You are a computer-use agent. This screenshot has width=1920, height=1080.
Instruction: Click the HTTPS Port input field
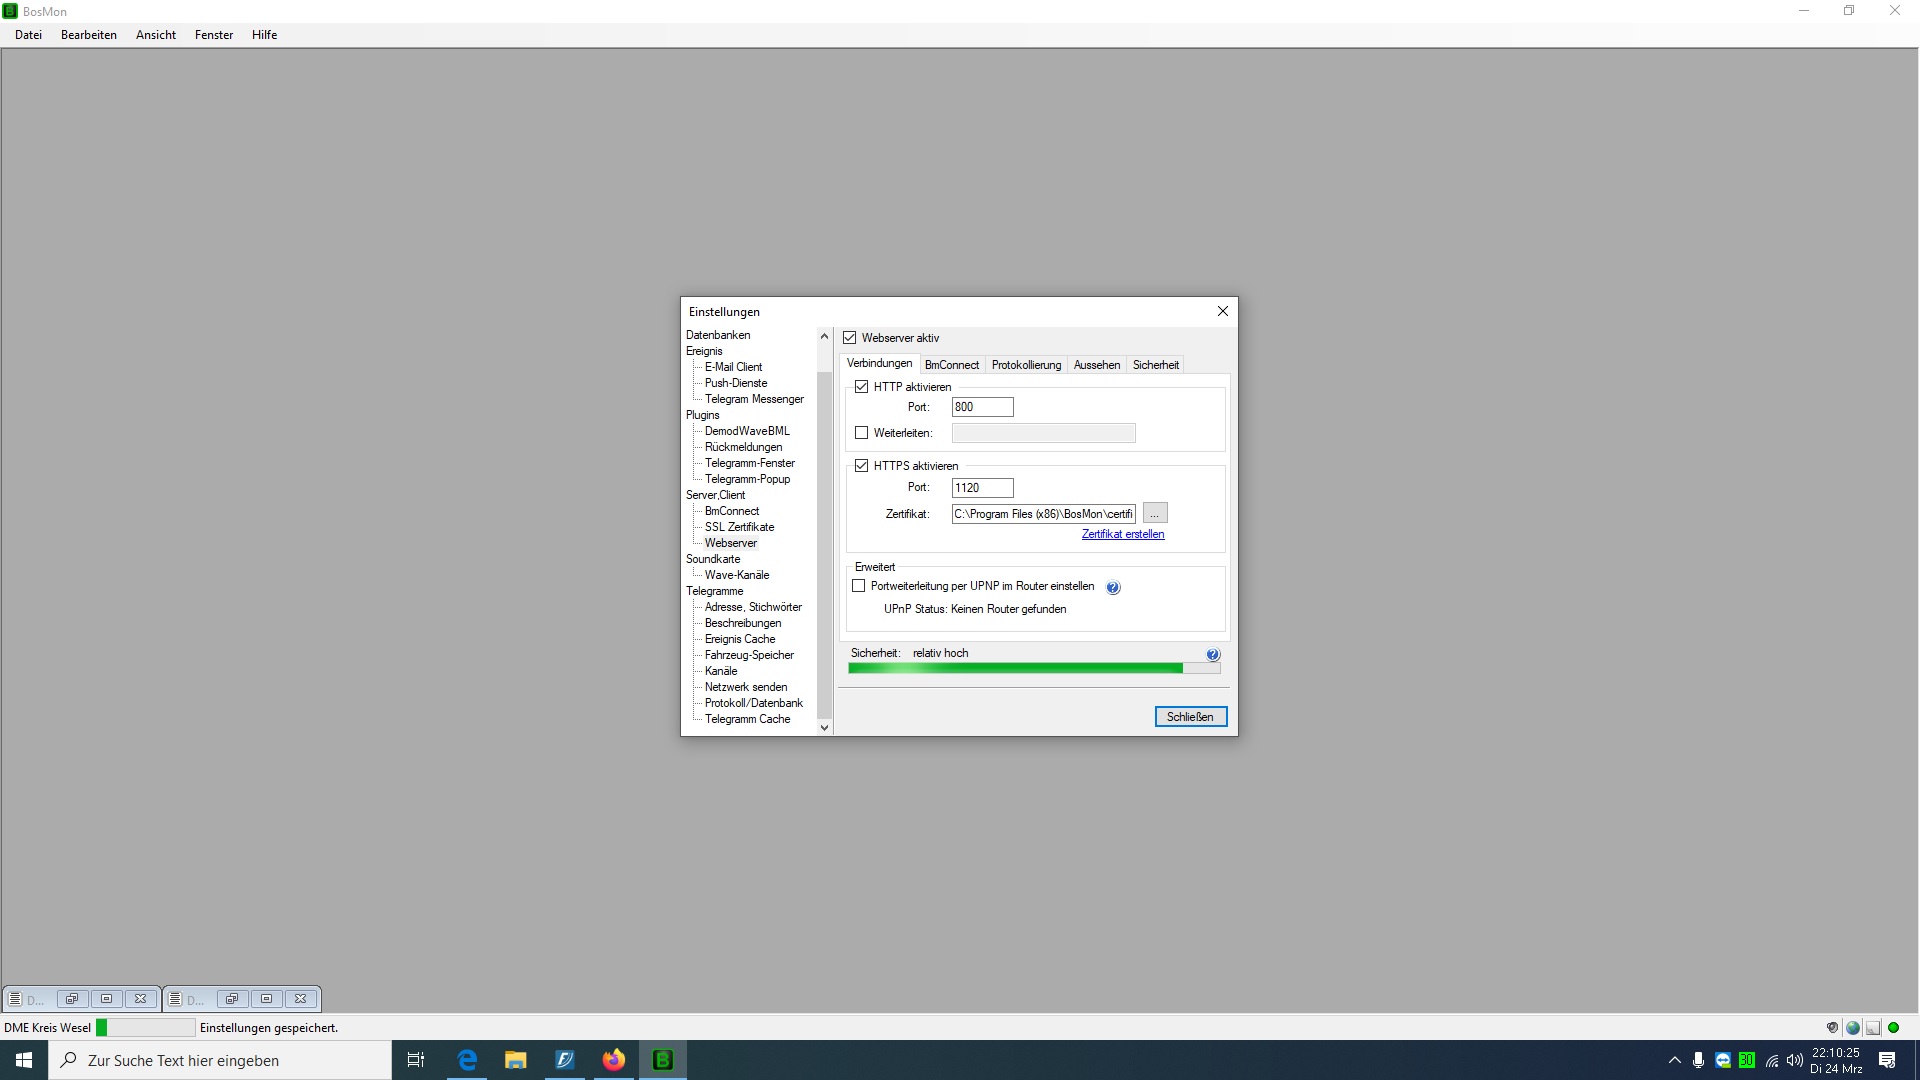(x=982, y=487)
